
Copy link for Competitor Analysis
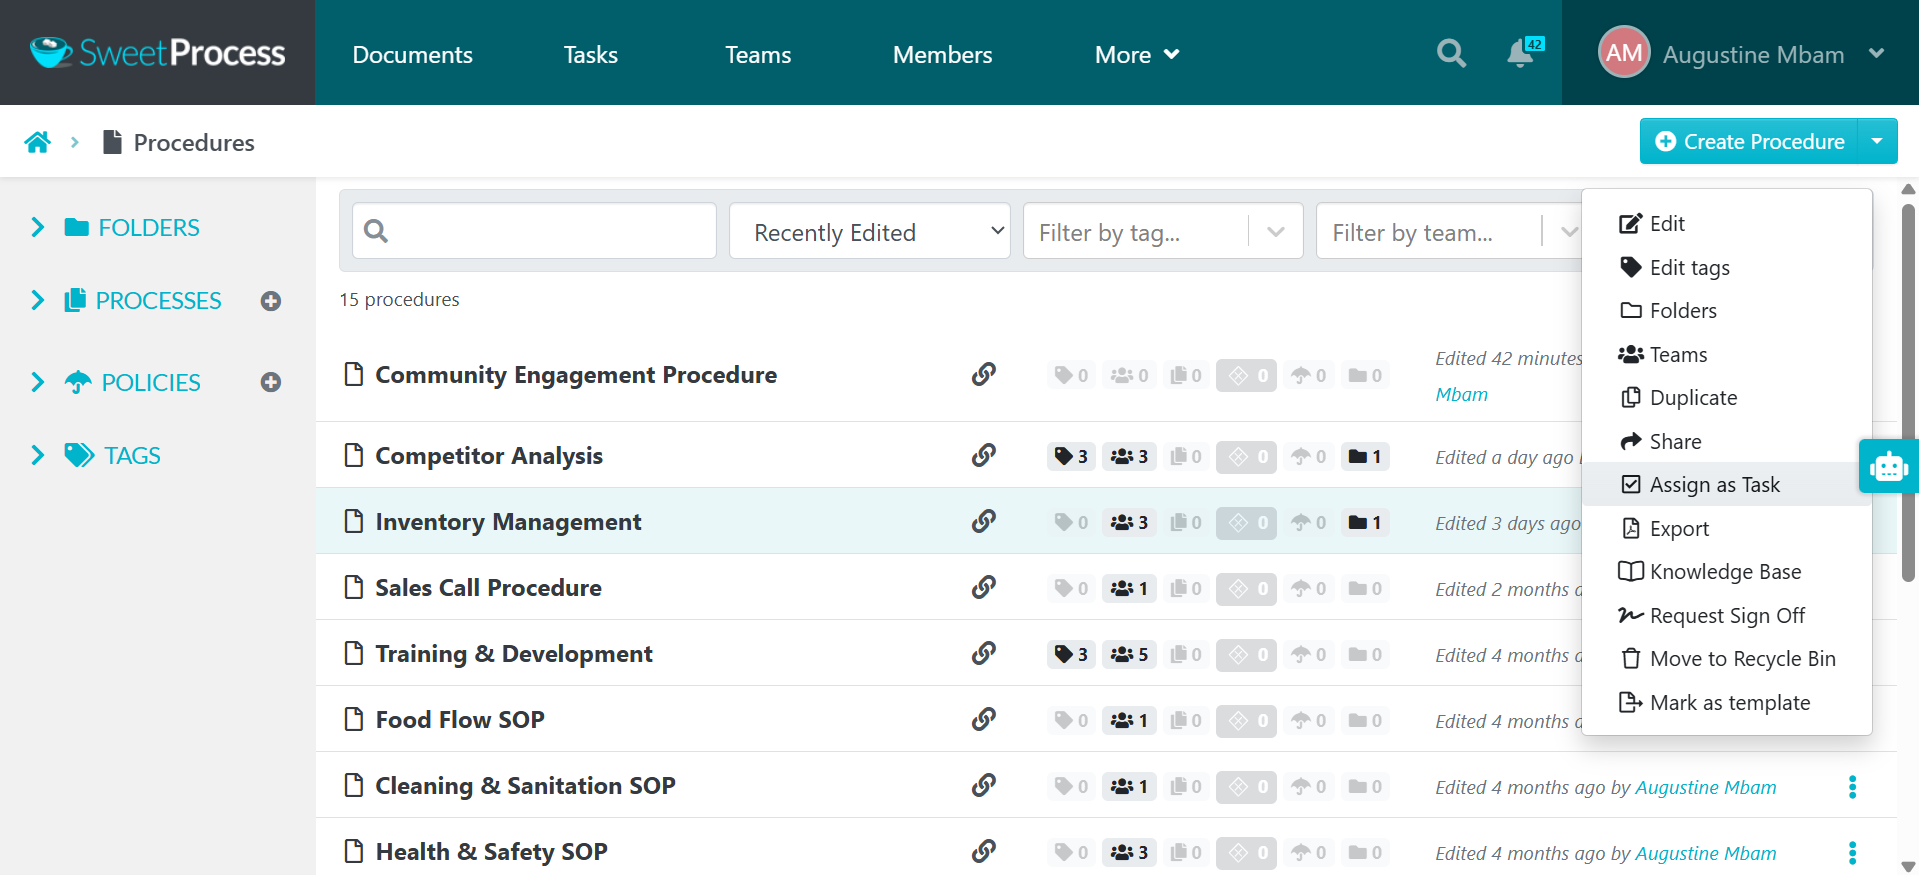(x=984, y=455)
